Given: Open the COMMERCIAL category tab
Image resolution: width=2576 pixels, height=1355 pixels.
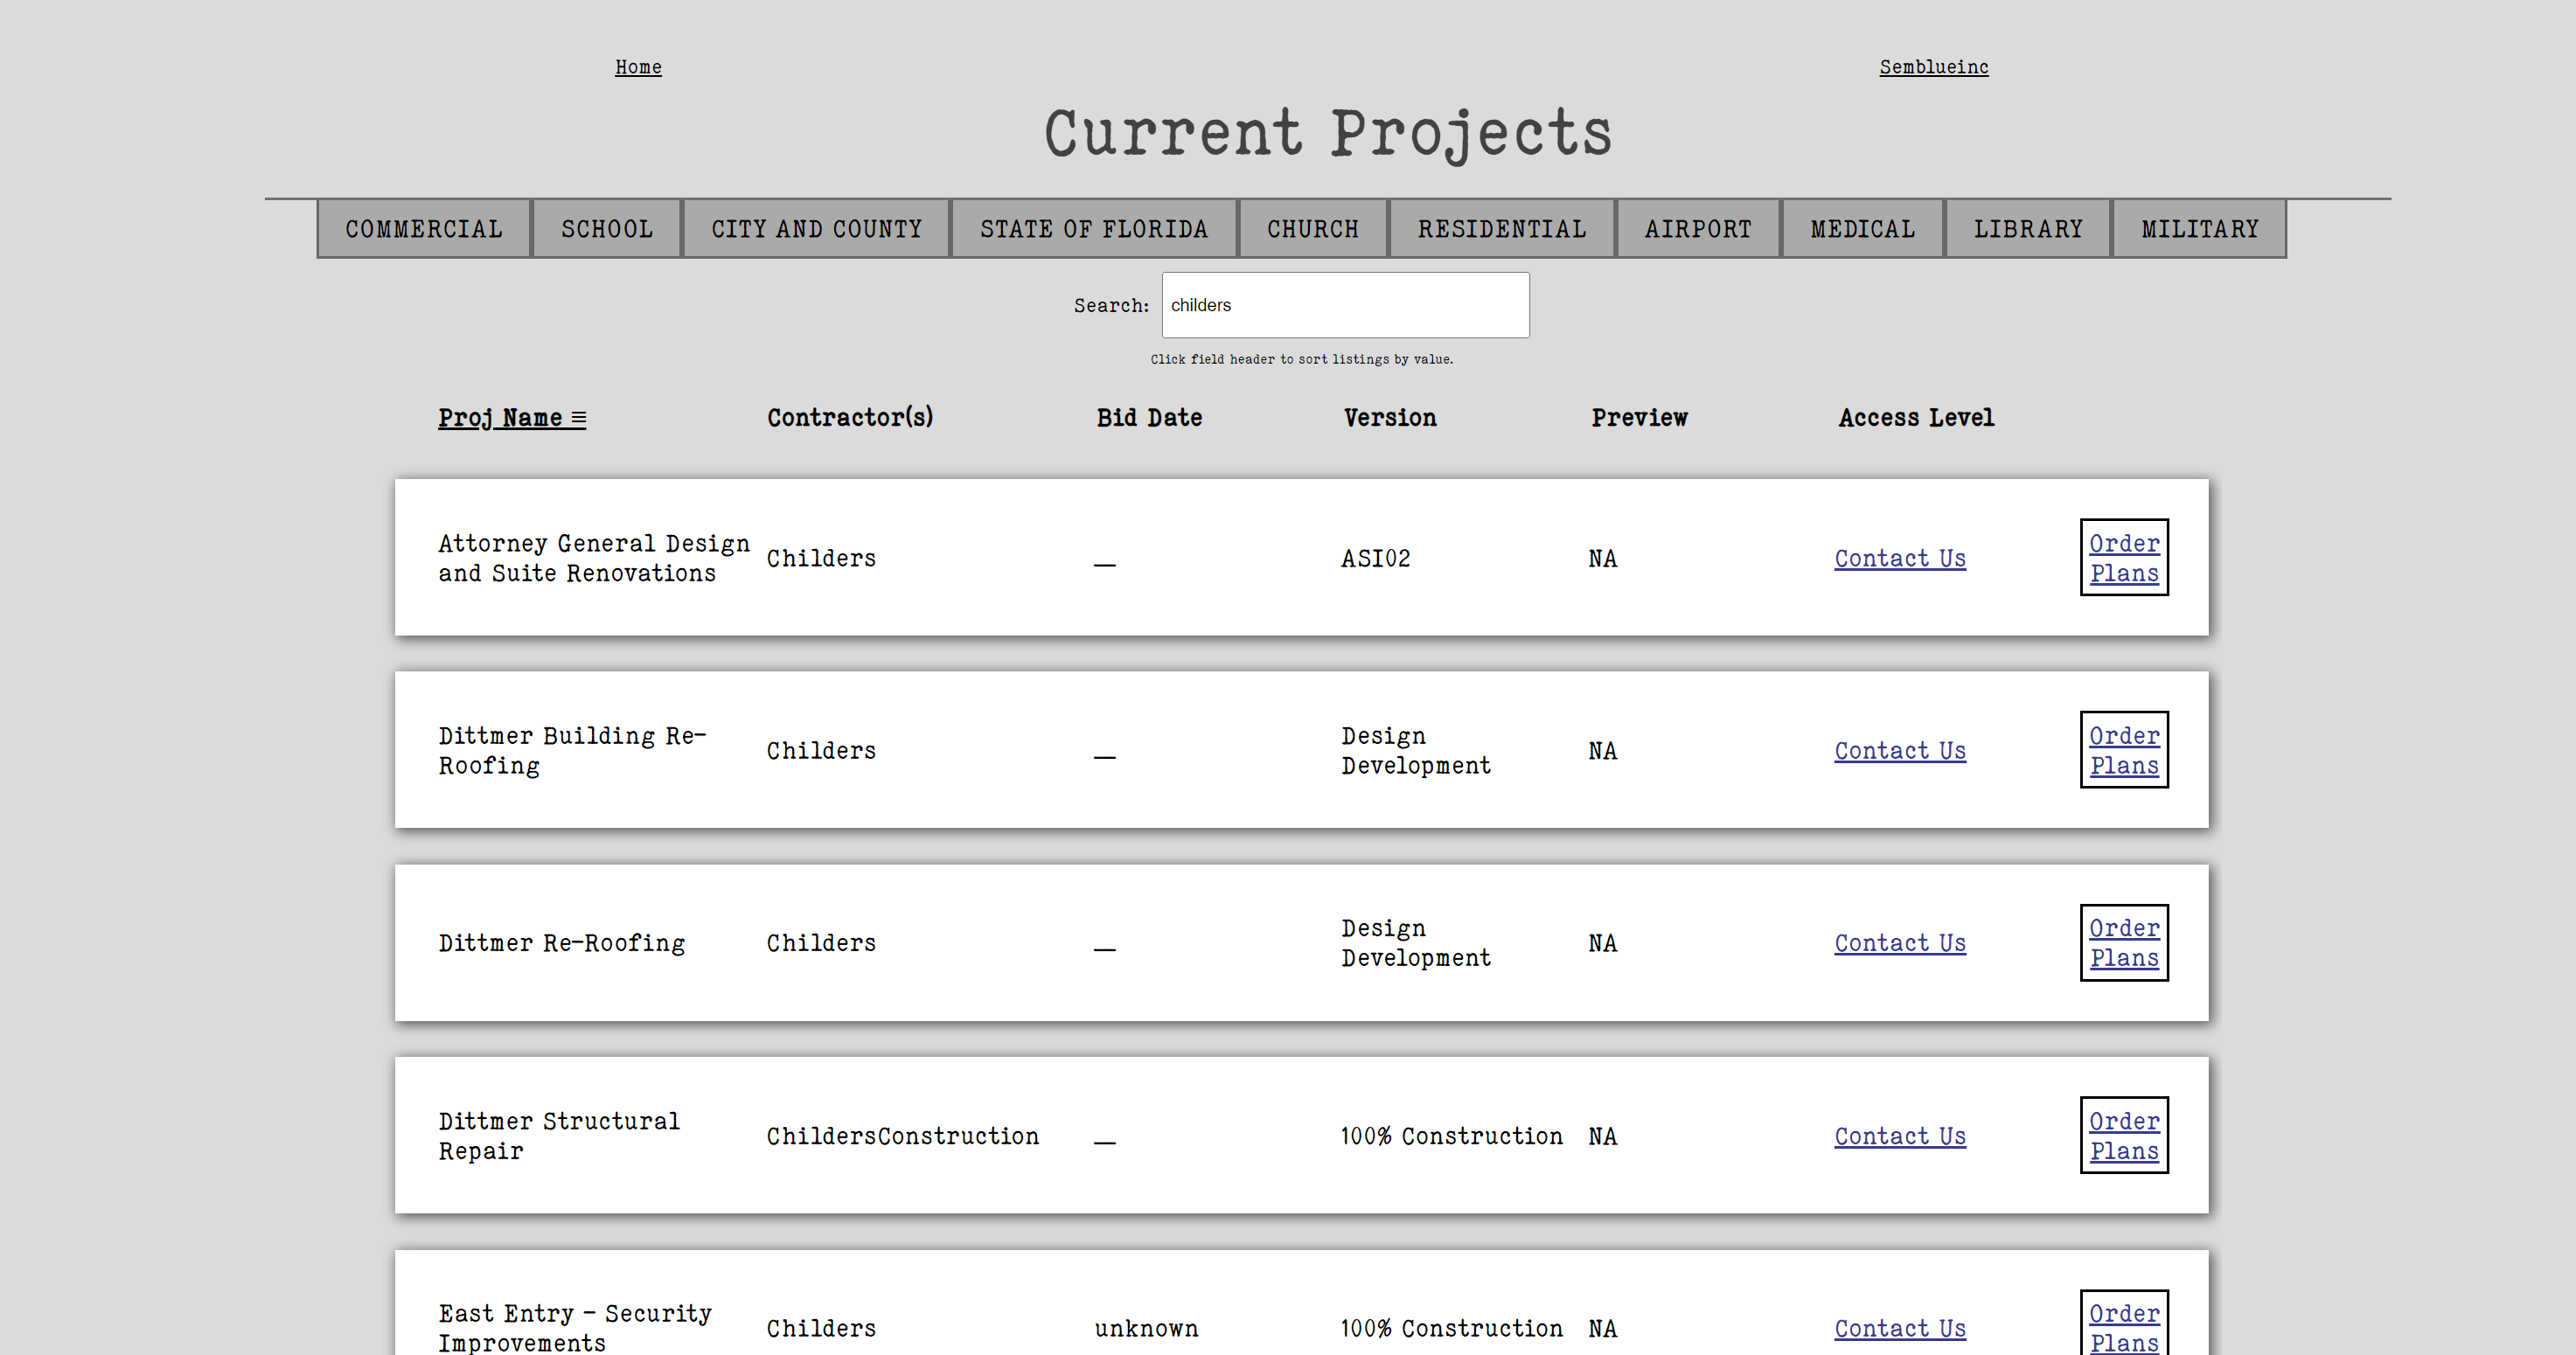Looking at the screenshot, I should click(424, 229).
